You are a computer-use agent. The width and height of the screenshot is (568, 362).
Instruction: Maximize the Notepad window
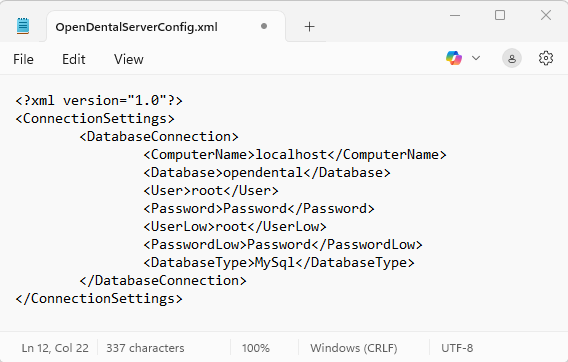pyautogui.click(x=500, y=15)
